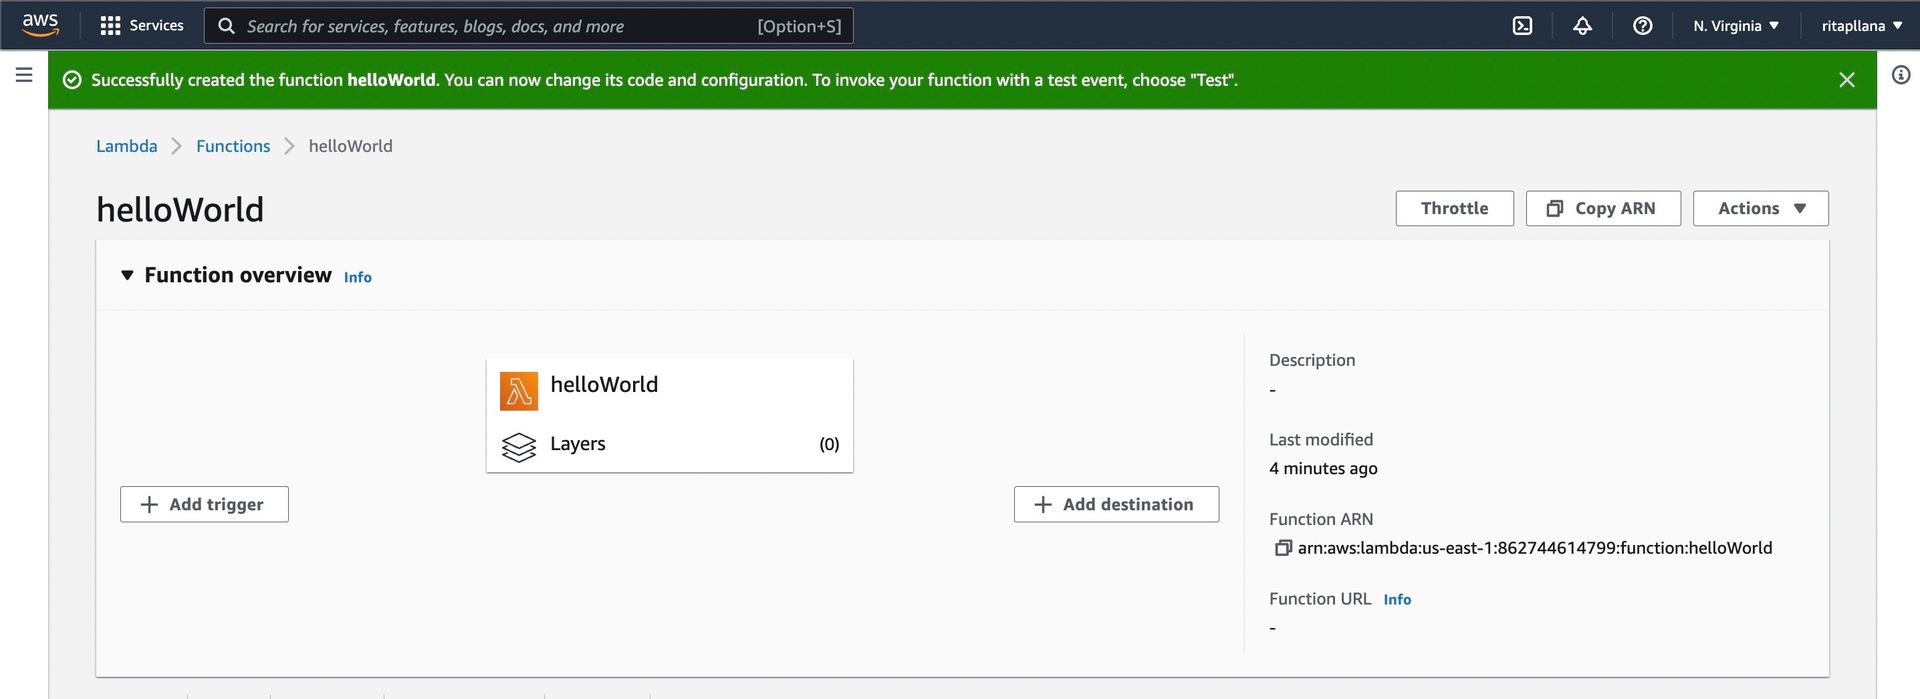
Task: Go to the Functions breadcrumb link
Action: click(x=233, y=146)
